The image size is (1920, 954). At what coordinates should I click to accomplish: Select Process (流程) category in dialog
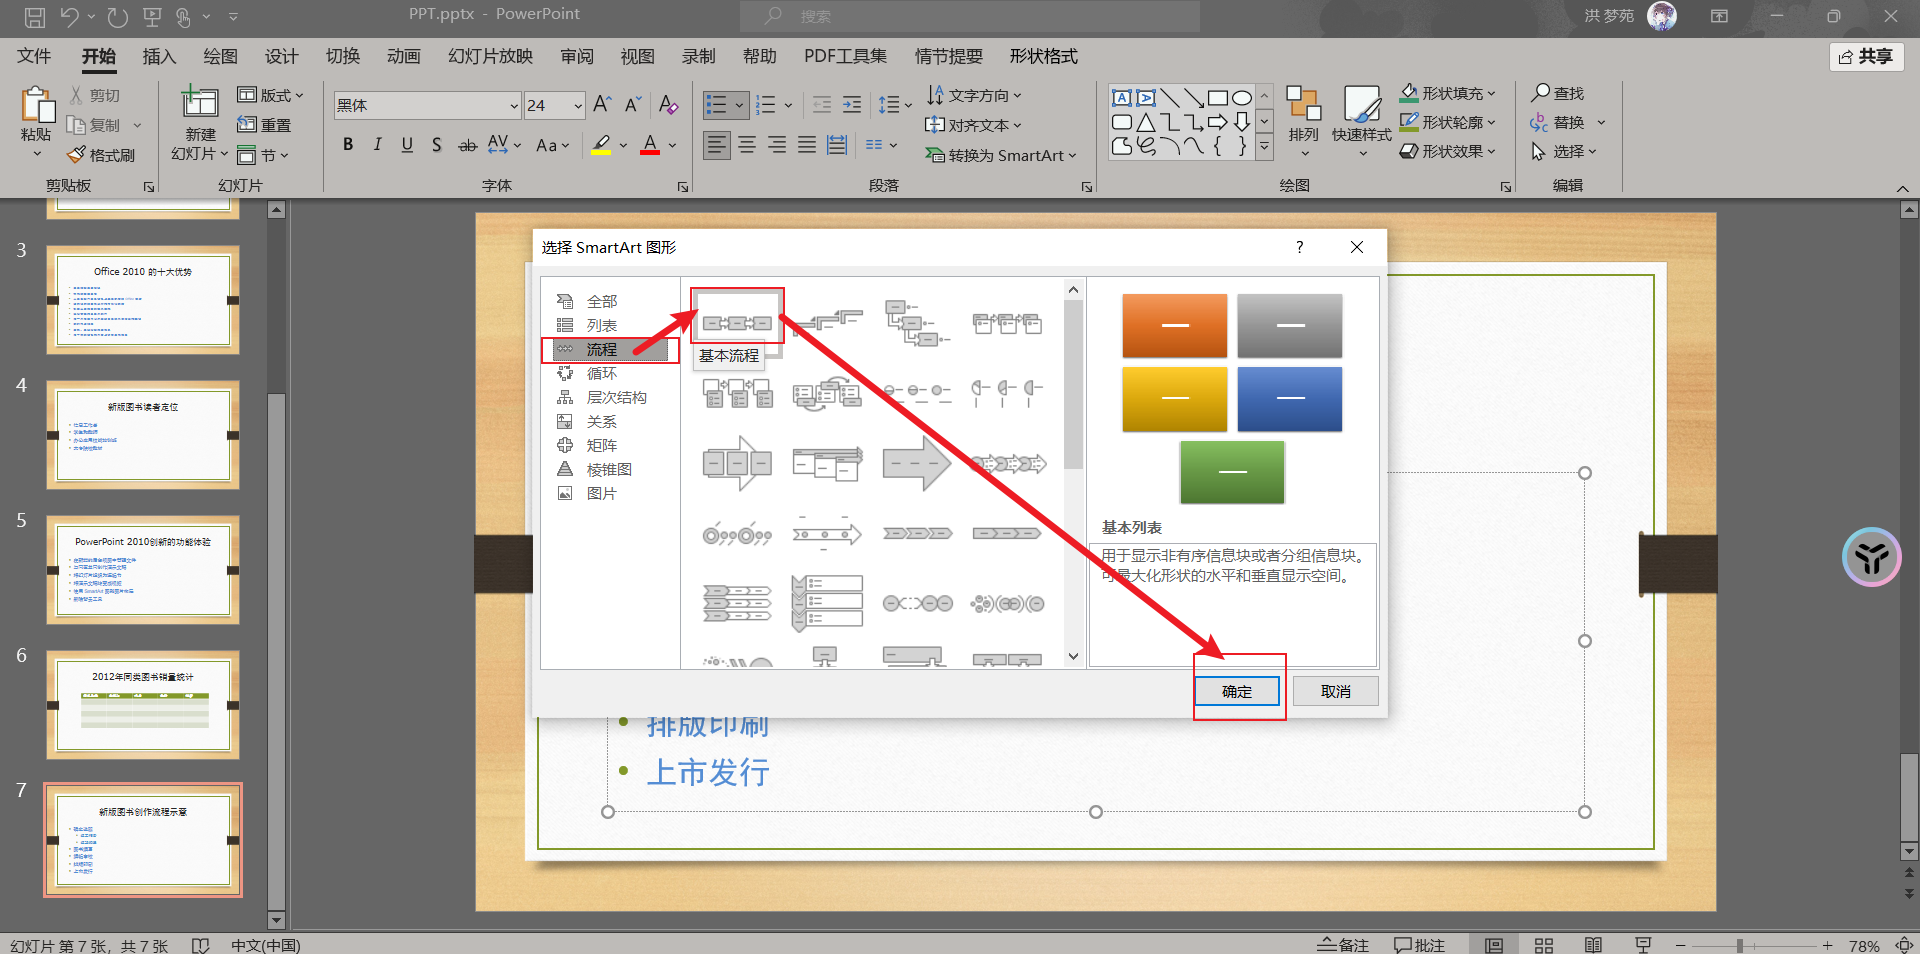click(609, 349)
